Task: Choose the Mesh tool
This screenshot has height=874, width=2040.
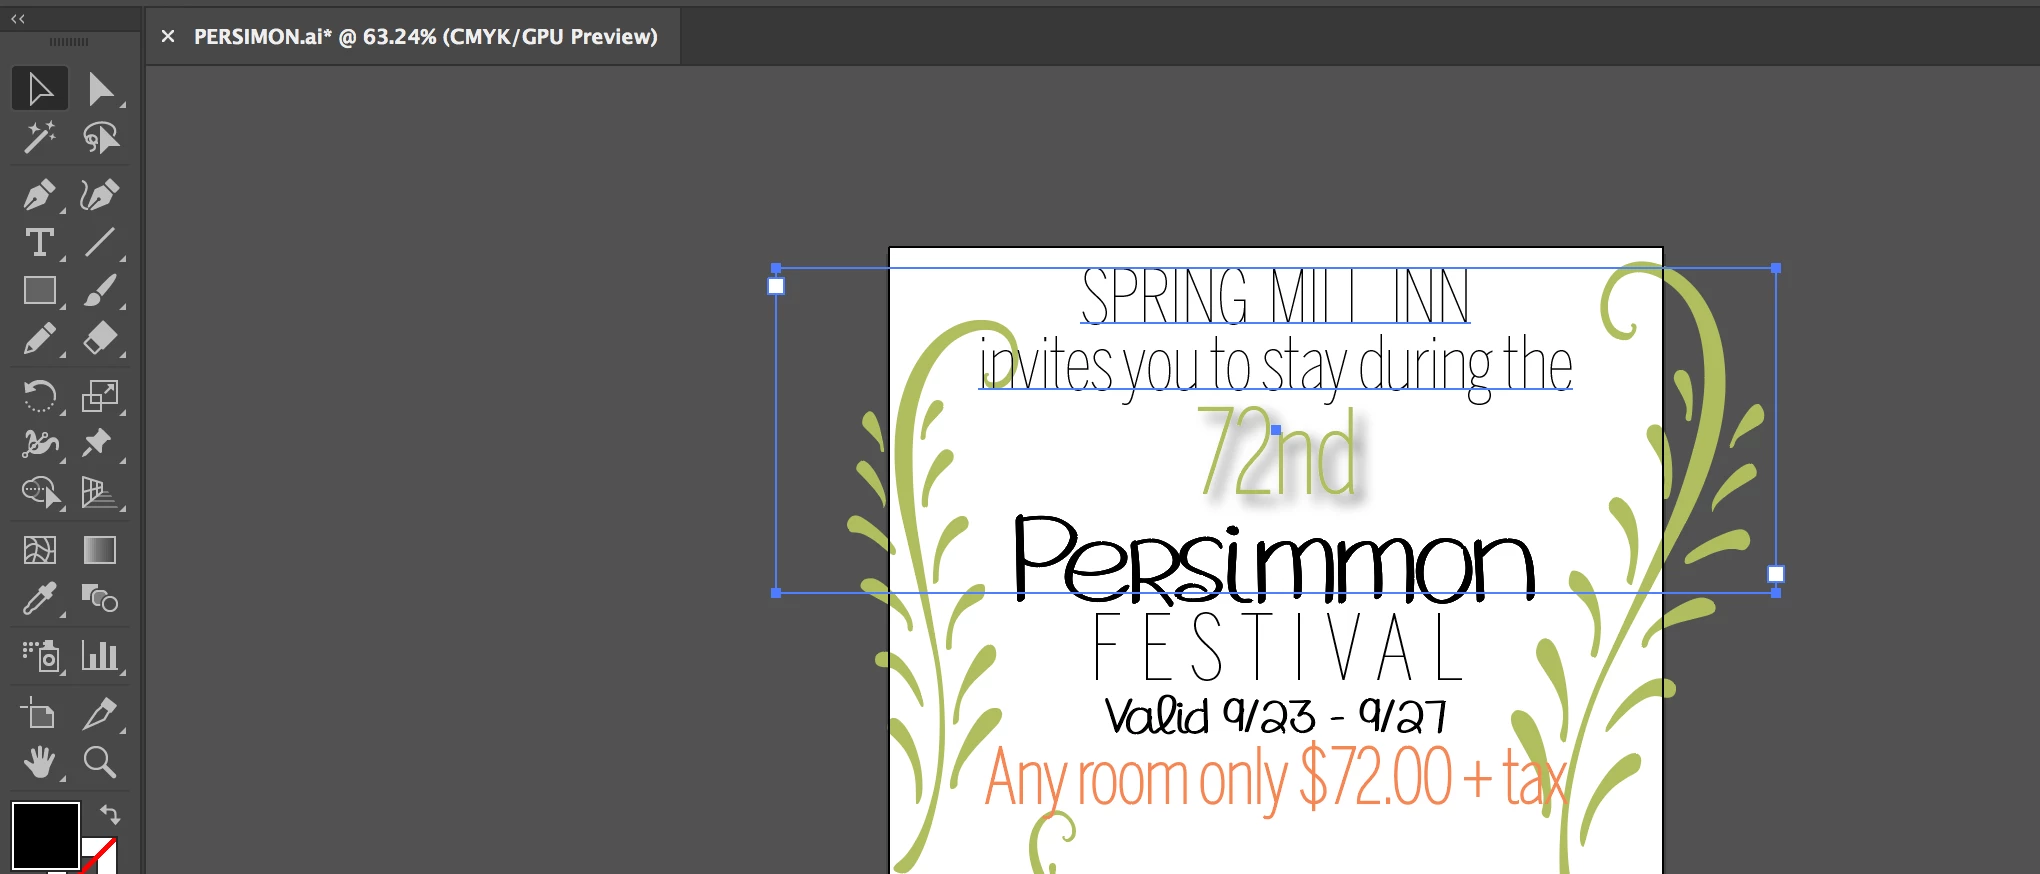Action: tap(40, 550)
